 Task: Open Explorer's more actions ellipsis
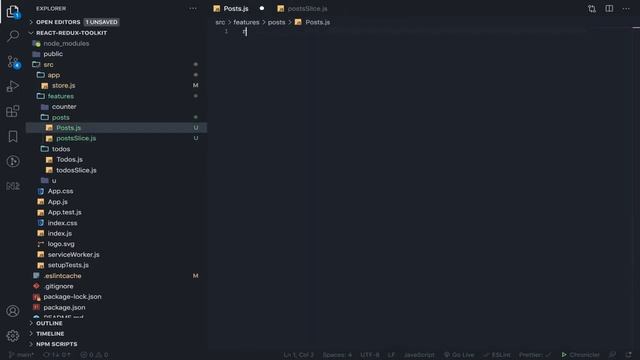click(193, 8)
